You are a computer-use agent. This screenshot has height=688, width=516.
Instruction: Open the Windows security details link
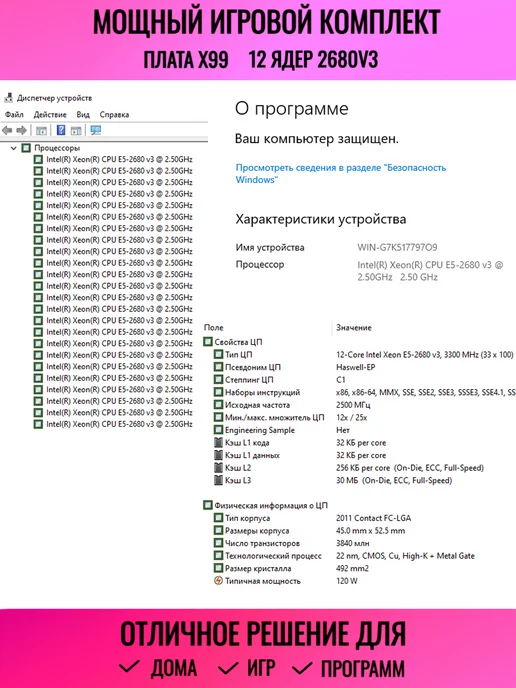(340, 173)
